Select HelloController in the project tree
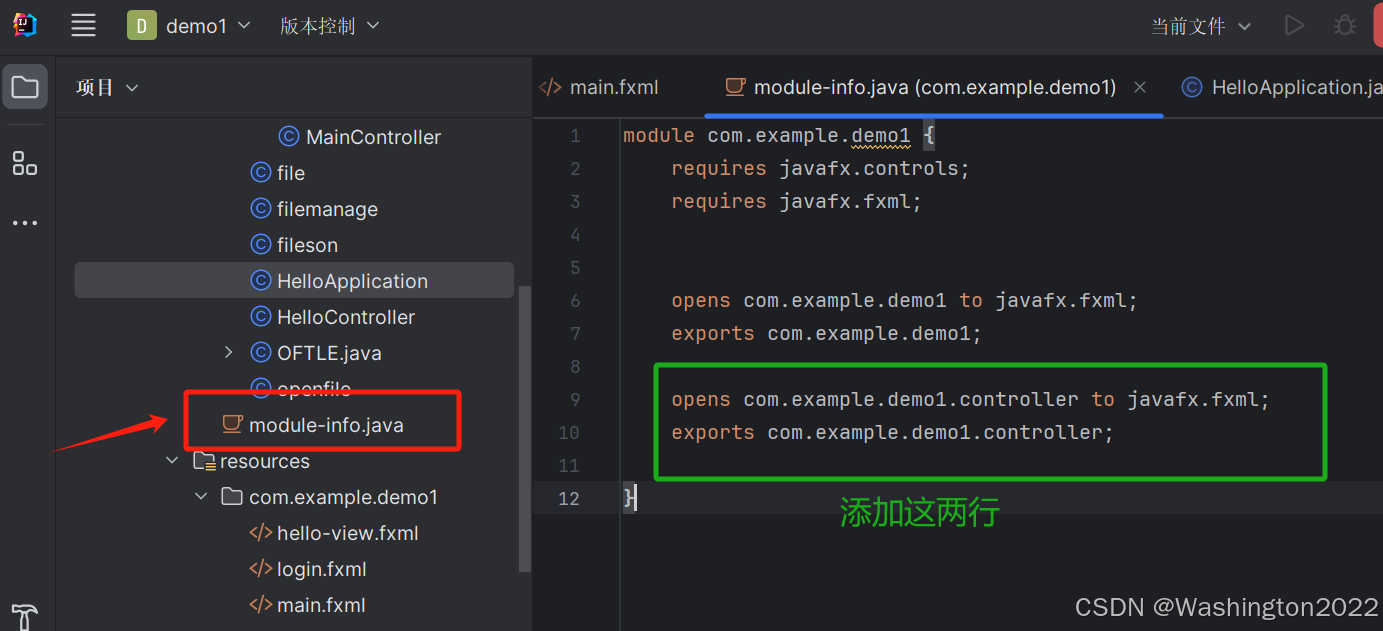 (x=345, y=316)
